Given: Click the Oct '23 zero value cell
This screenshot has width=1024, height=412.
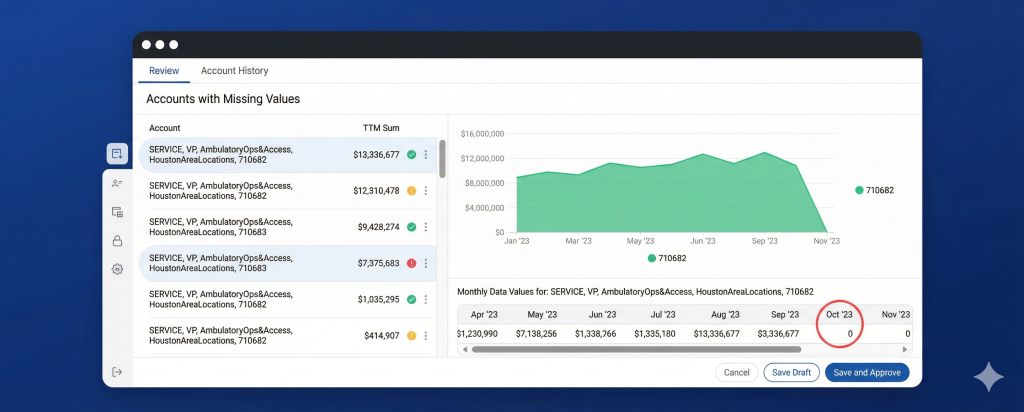Looking at the screenshot, I should click(850, 333).
